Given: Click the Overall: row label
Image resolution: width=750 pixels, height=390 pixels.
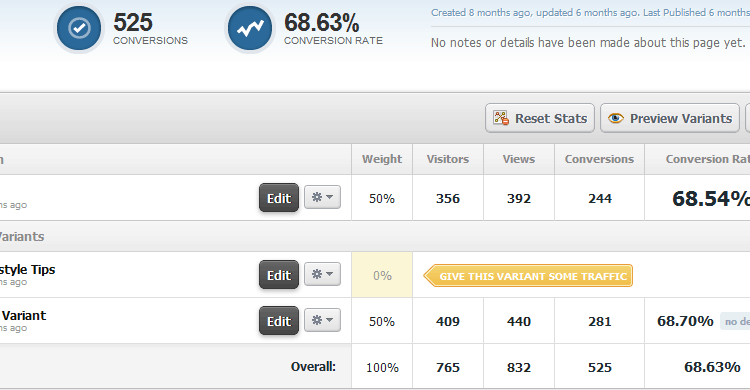Looking at the screenshot, I should [x=313, y=367].
